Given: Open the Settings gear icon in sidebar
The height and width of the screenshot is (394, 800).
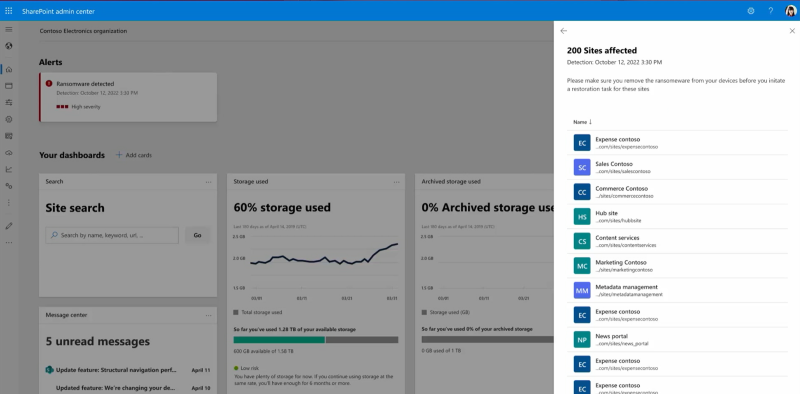Looking at the screenshot, I should point(9,119).
